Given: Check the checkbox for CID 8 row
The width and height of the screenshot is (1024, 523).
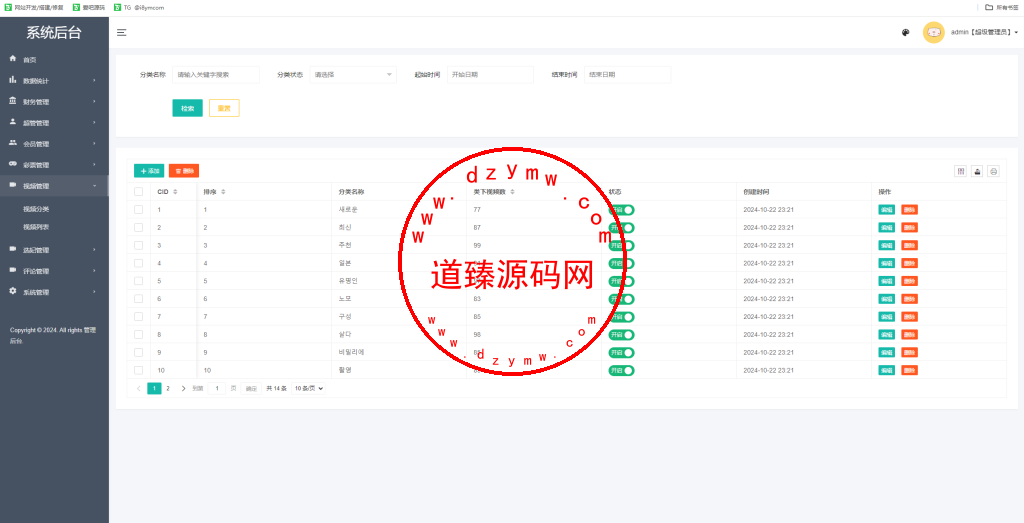Looking at the screenshot, I should tap(138, 334).
